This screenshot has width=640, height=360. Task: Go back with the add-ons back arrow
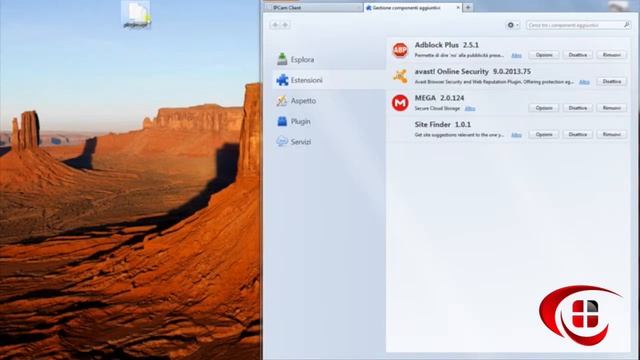click(x=275, y=25)
